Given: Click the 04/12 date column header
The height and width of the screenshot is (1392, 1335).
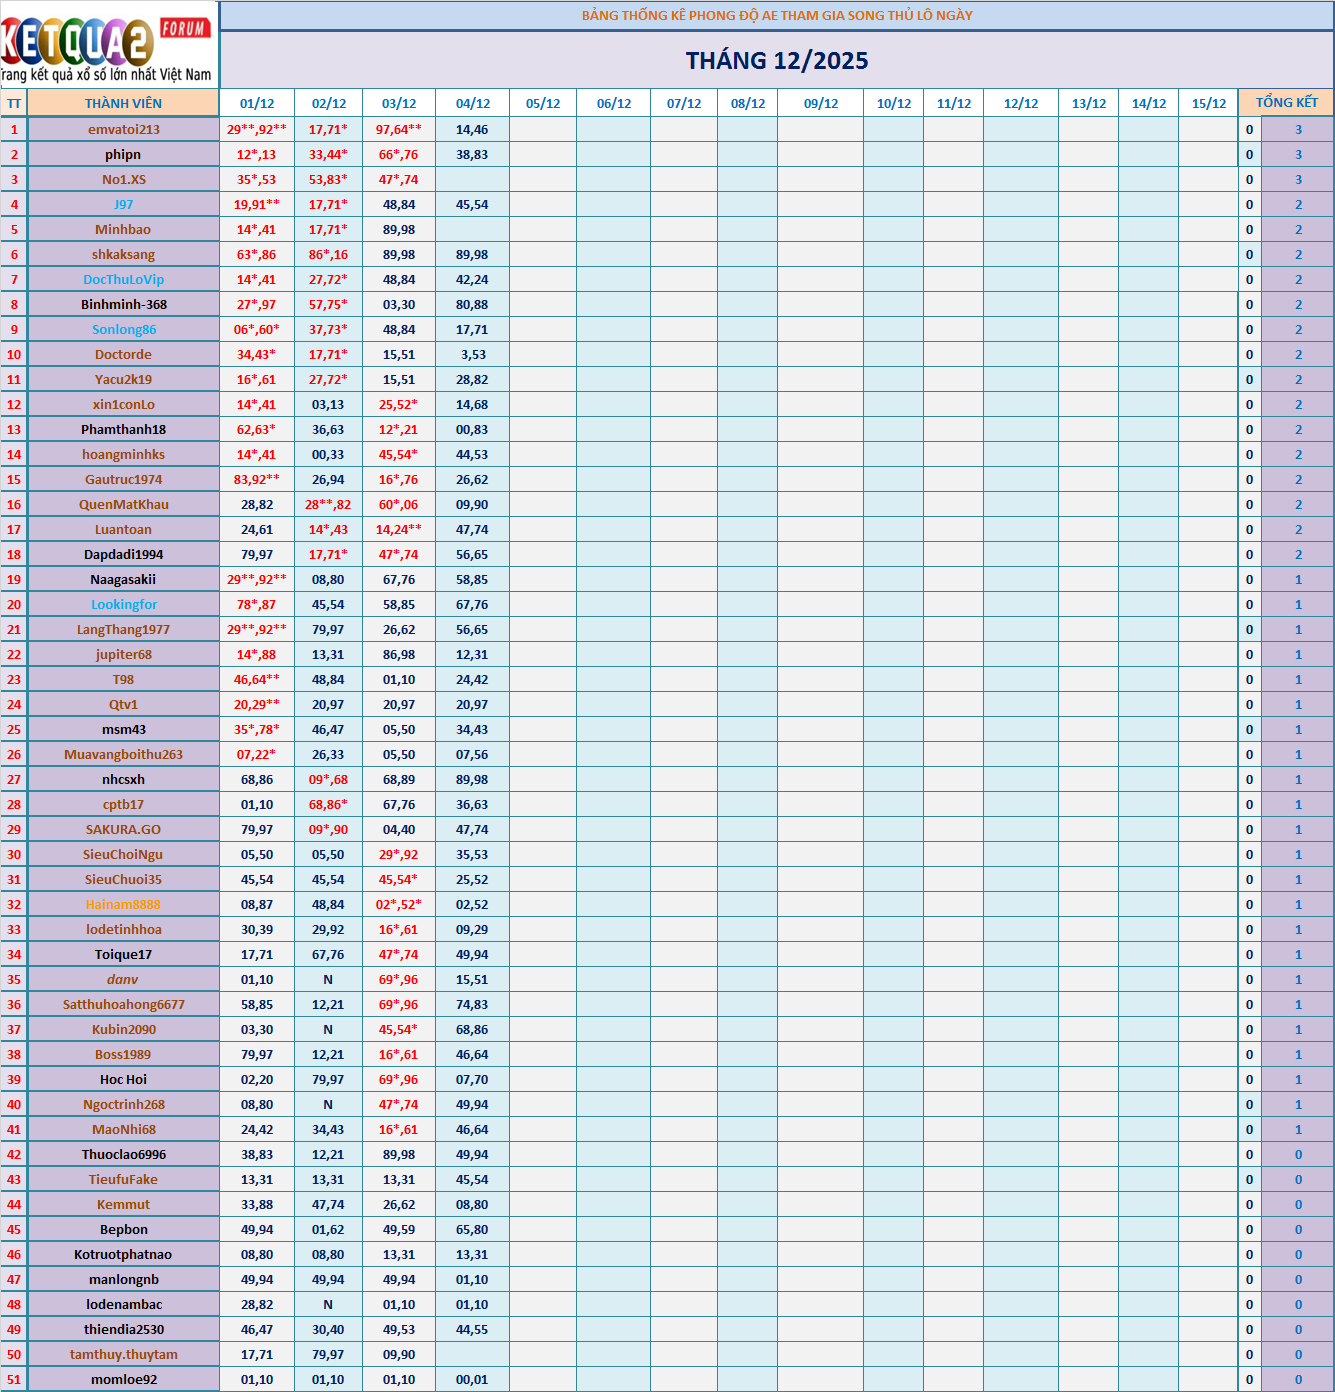Looking at the screenshot, I should 473,103.
